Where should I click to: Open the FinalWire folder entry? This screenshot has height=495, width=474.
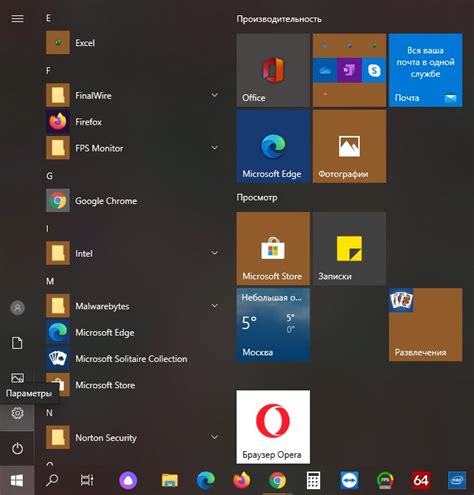(133, 95)
